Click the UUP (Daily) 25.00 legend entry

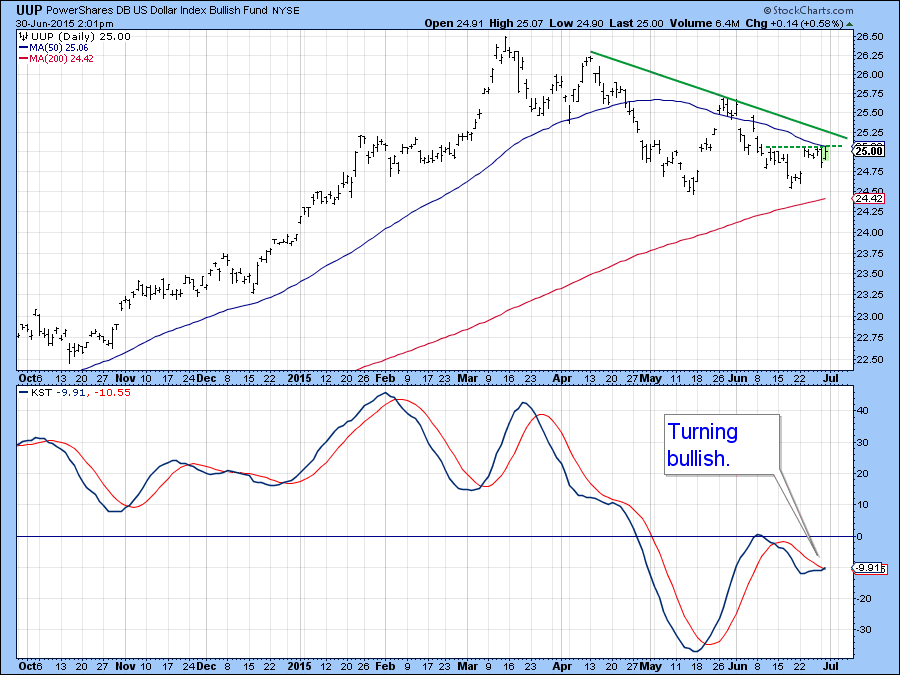tap(81, 37)
